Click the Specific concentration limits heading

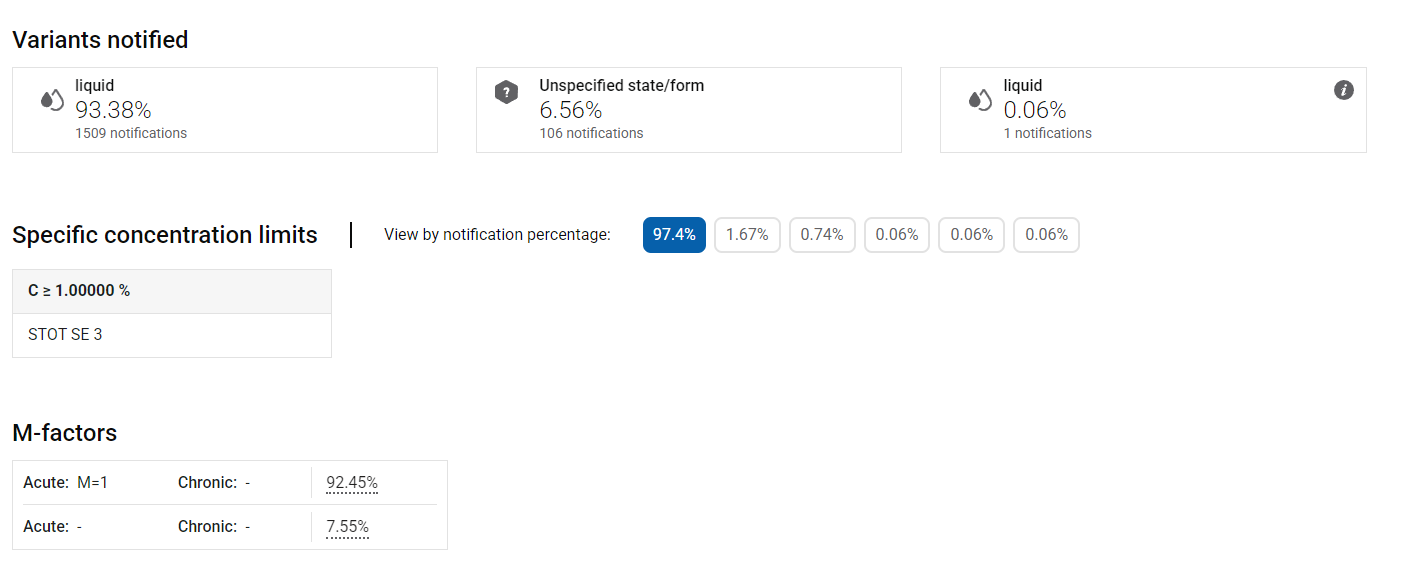point(165,235)
